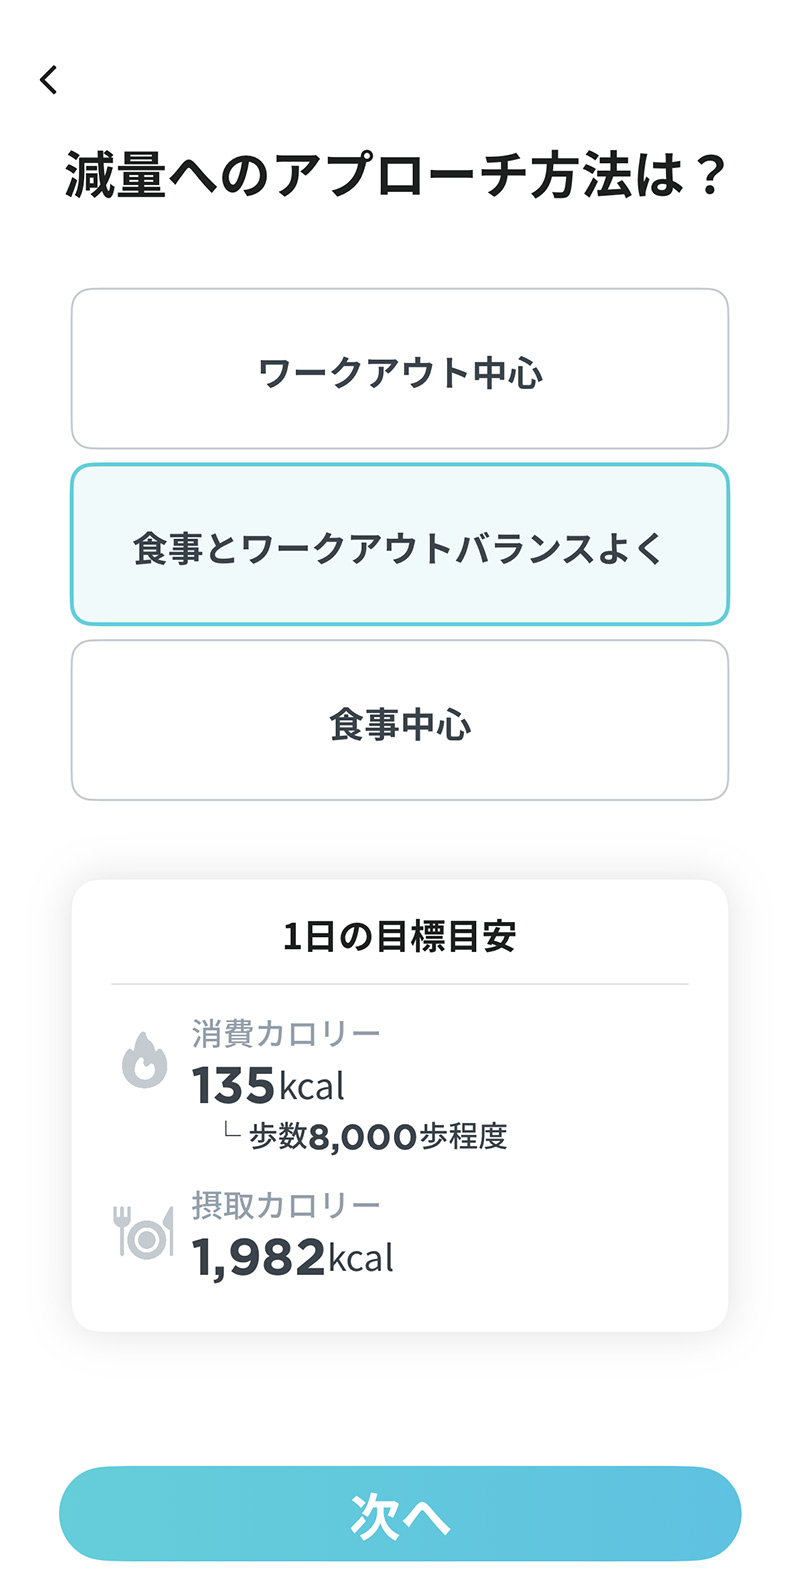This screenshot has height=1591, width=800.
Task: Click the 1,982 intake calories number
Action: pos(258,1258)
